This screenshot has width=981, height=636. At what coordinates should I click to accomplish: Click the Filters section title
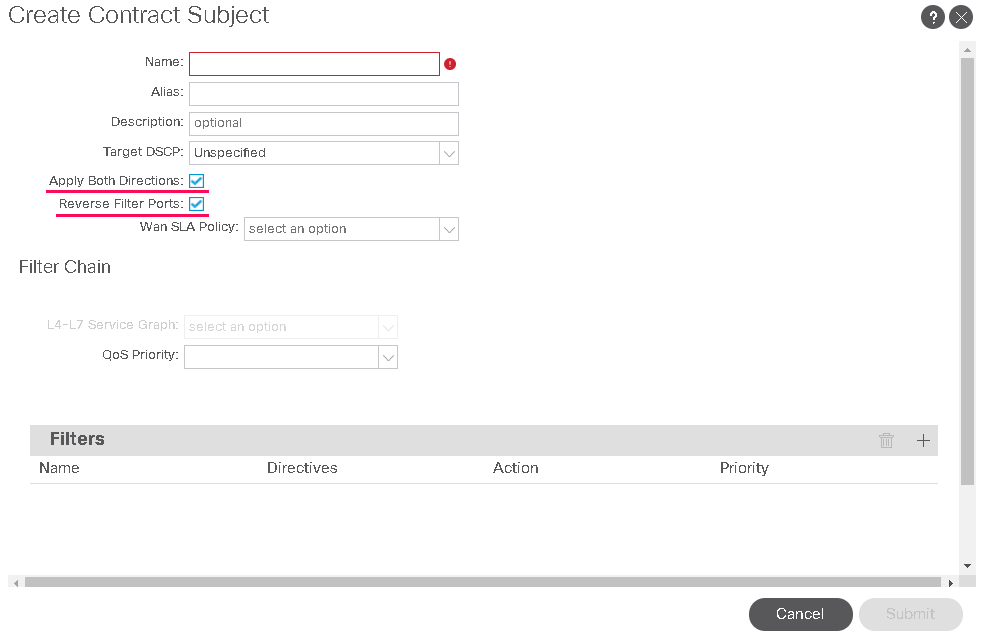pos(77,439)
